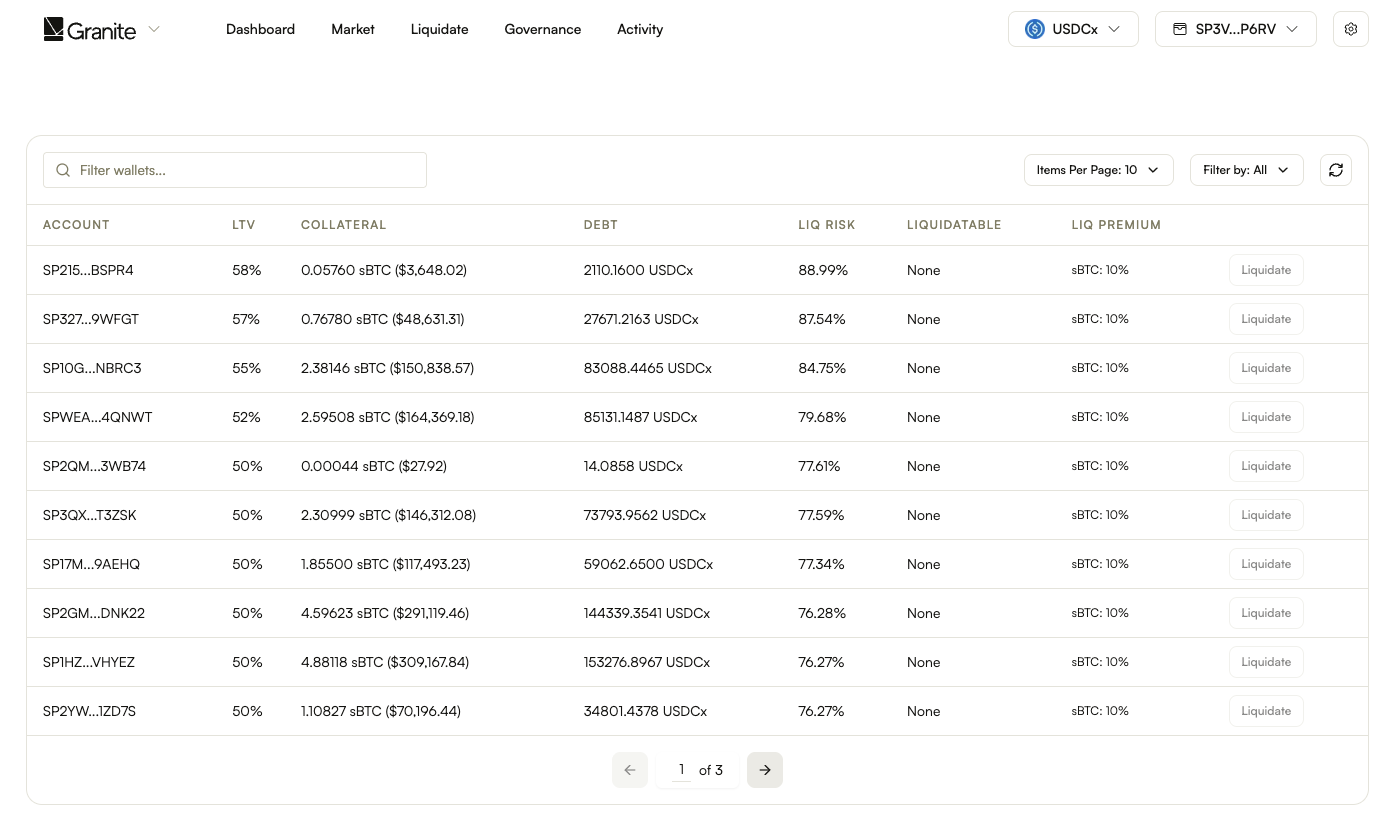Open Items Per Page dropdown
This screenshot has height=826, width=1398.
tap(1098, 170)
